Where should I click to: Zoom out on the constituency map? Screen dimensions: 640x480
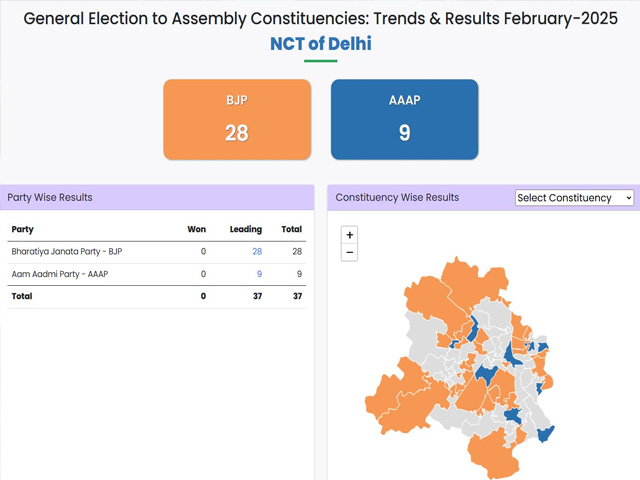[x=350, y=253]
